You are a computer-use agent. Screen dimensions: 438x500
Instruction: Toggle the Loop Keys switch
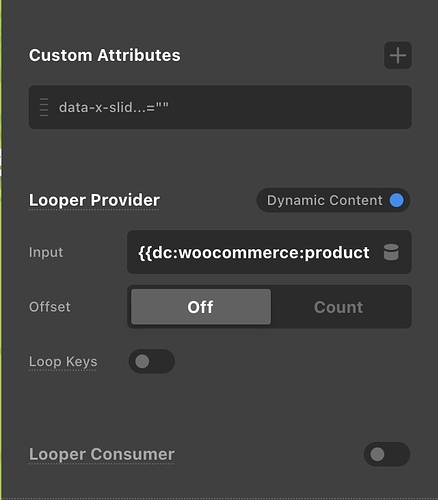[x=152, y=361]
